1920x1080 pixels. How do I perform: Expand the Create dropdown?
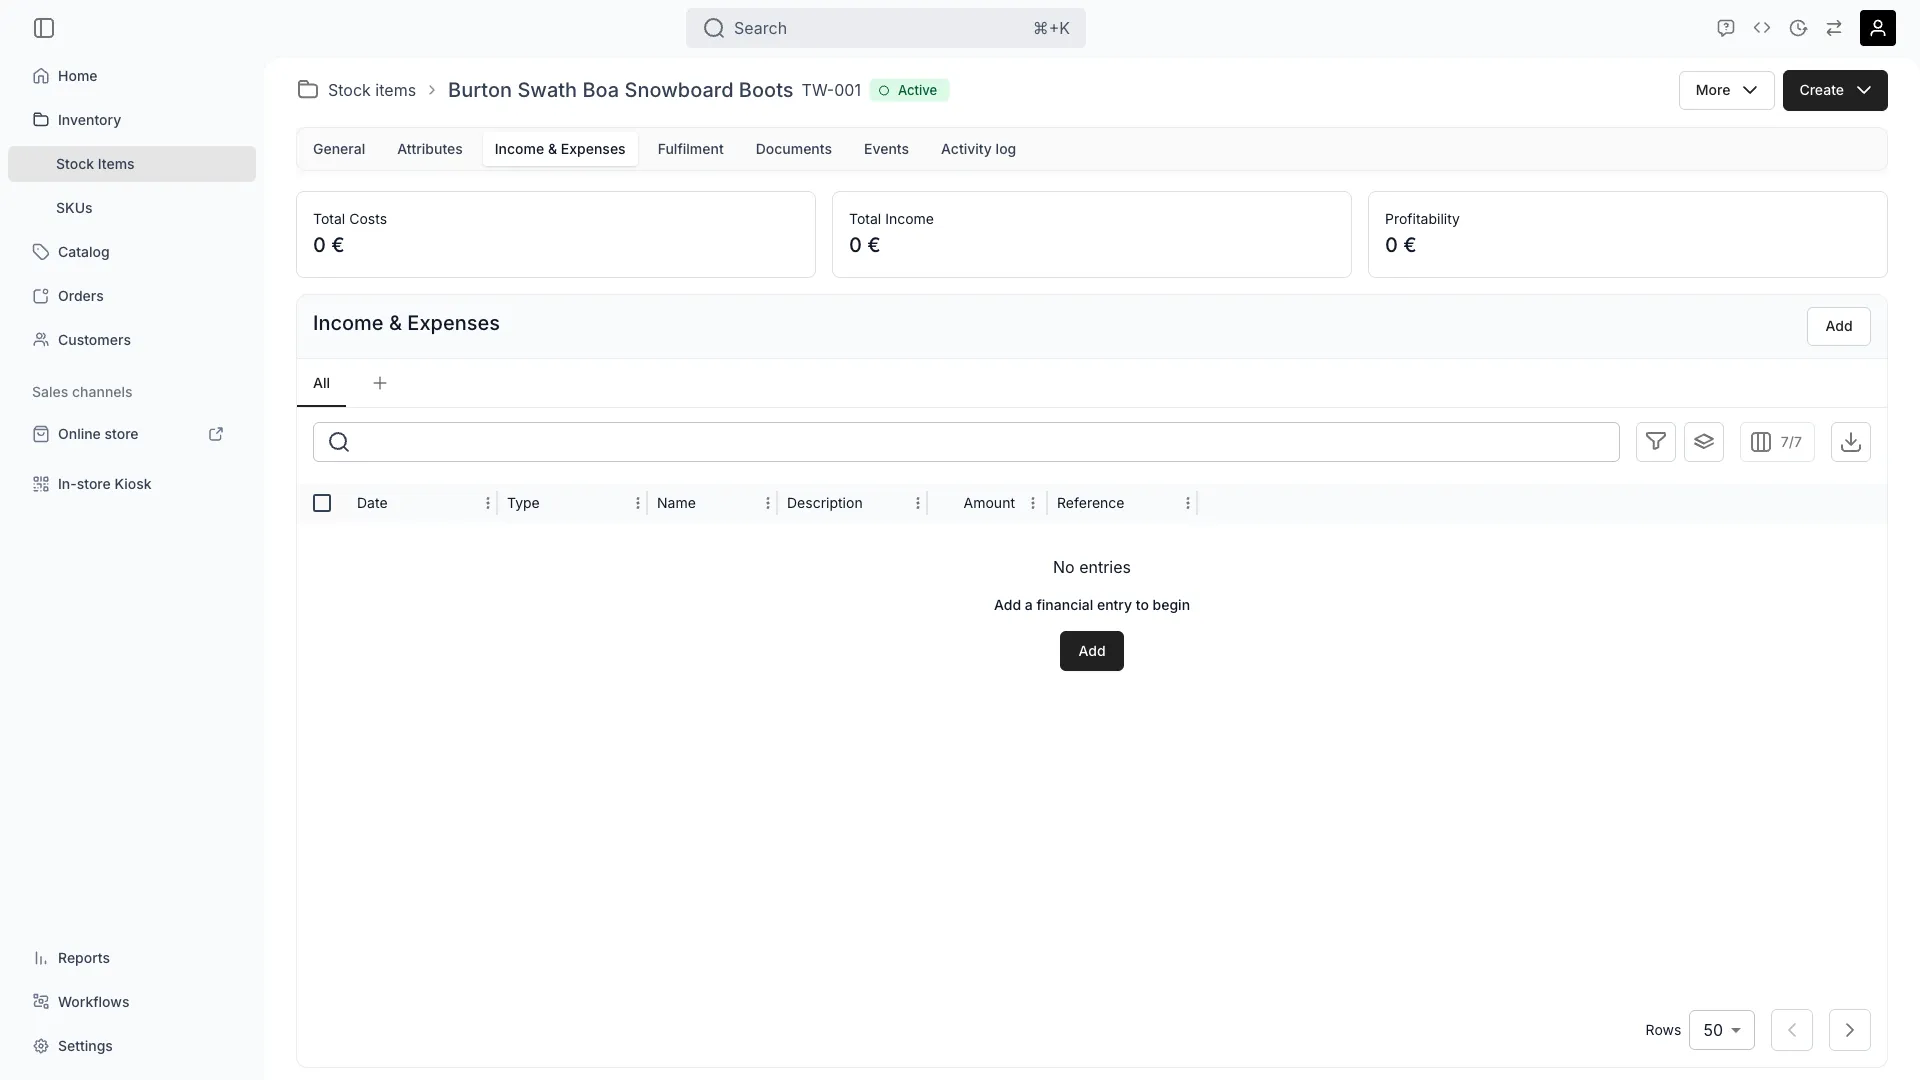coord(1835,90)
